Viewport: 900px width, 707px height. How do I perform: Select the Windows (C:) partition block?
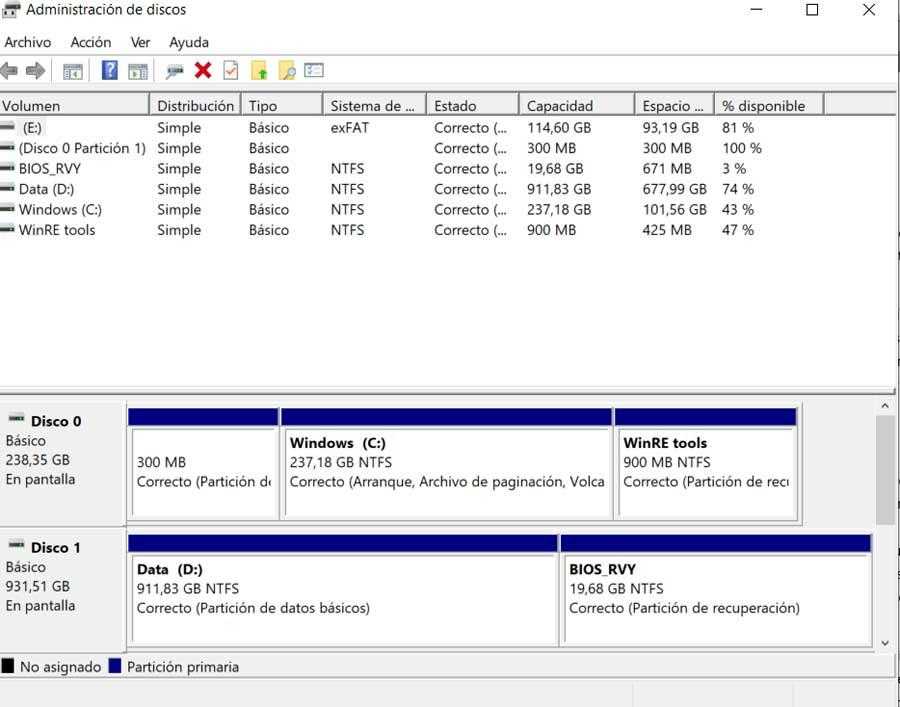point(446,470)
